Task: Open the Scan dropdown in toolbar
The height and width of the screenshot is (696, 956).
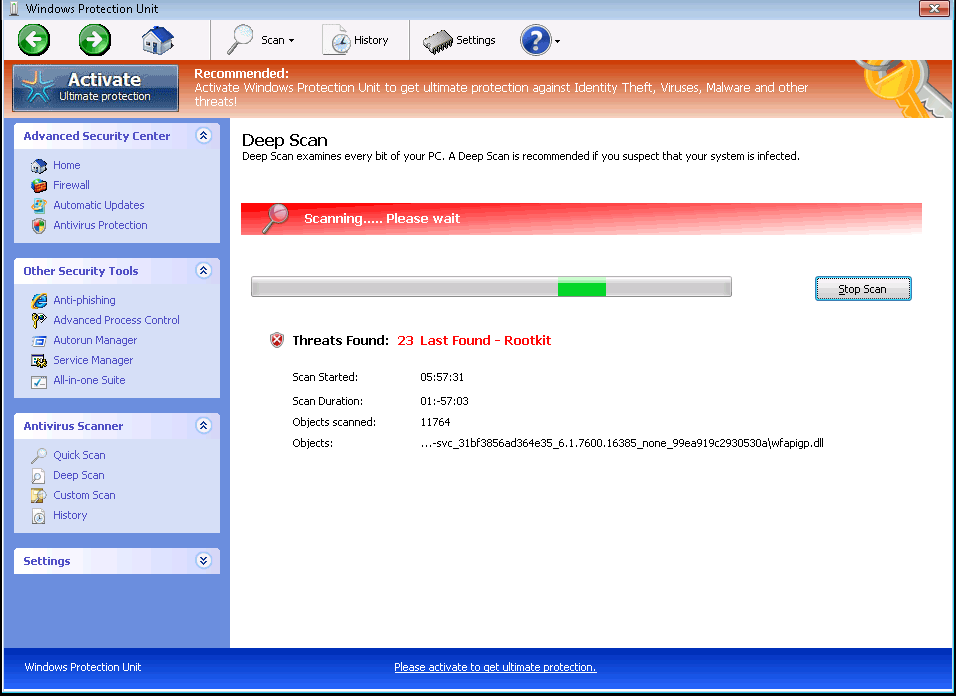Action: 261,41
